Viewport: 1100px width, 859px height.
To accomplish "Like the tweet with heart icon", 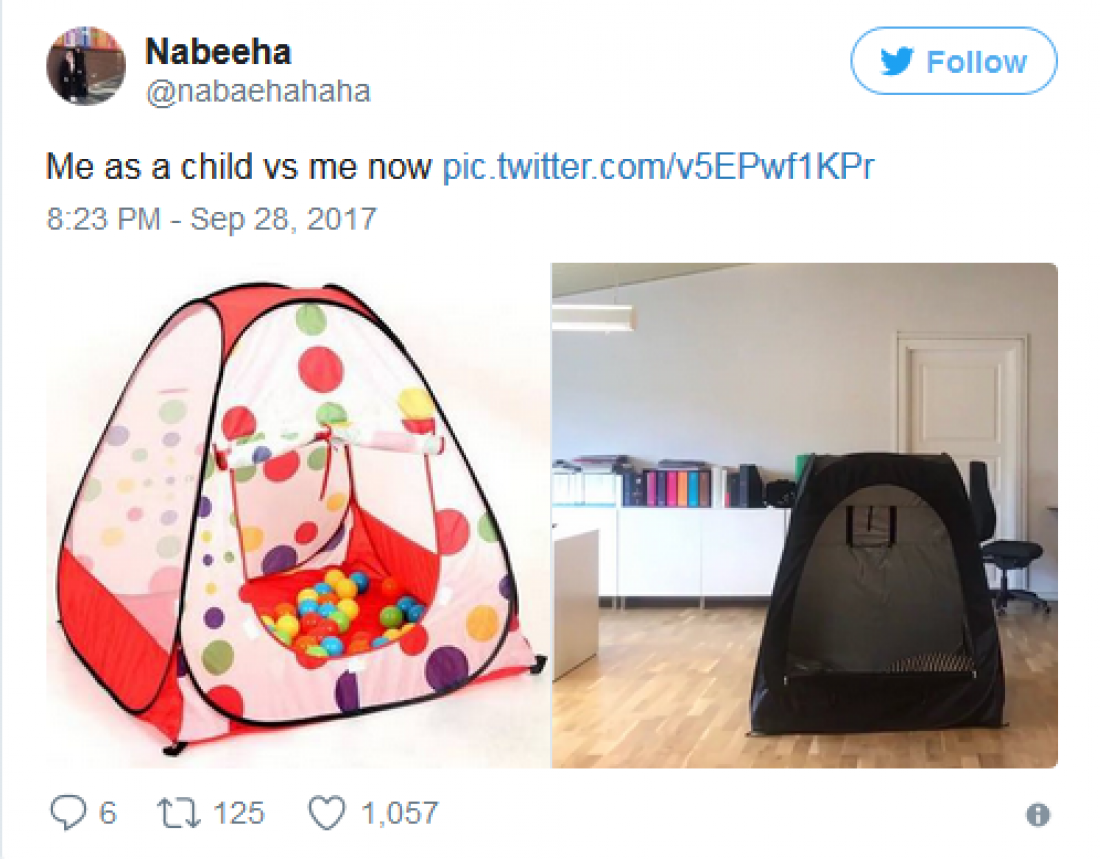I will [x=327, y=813].
